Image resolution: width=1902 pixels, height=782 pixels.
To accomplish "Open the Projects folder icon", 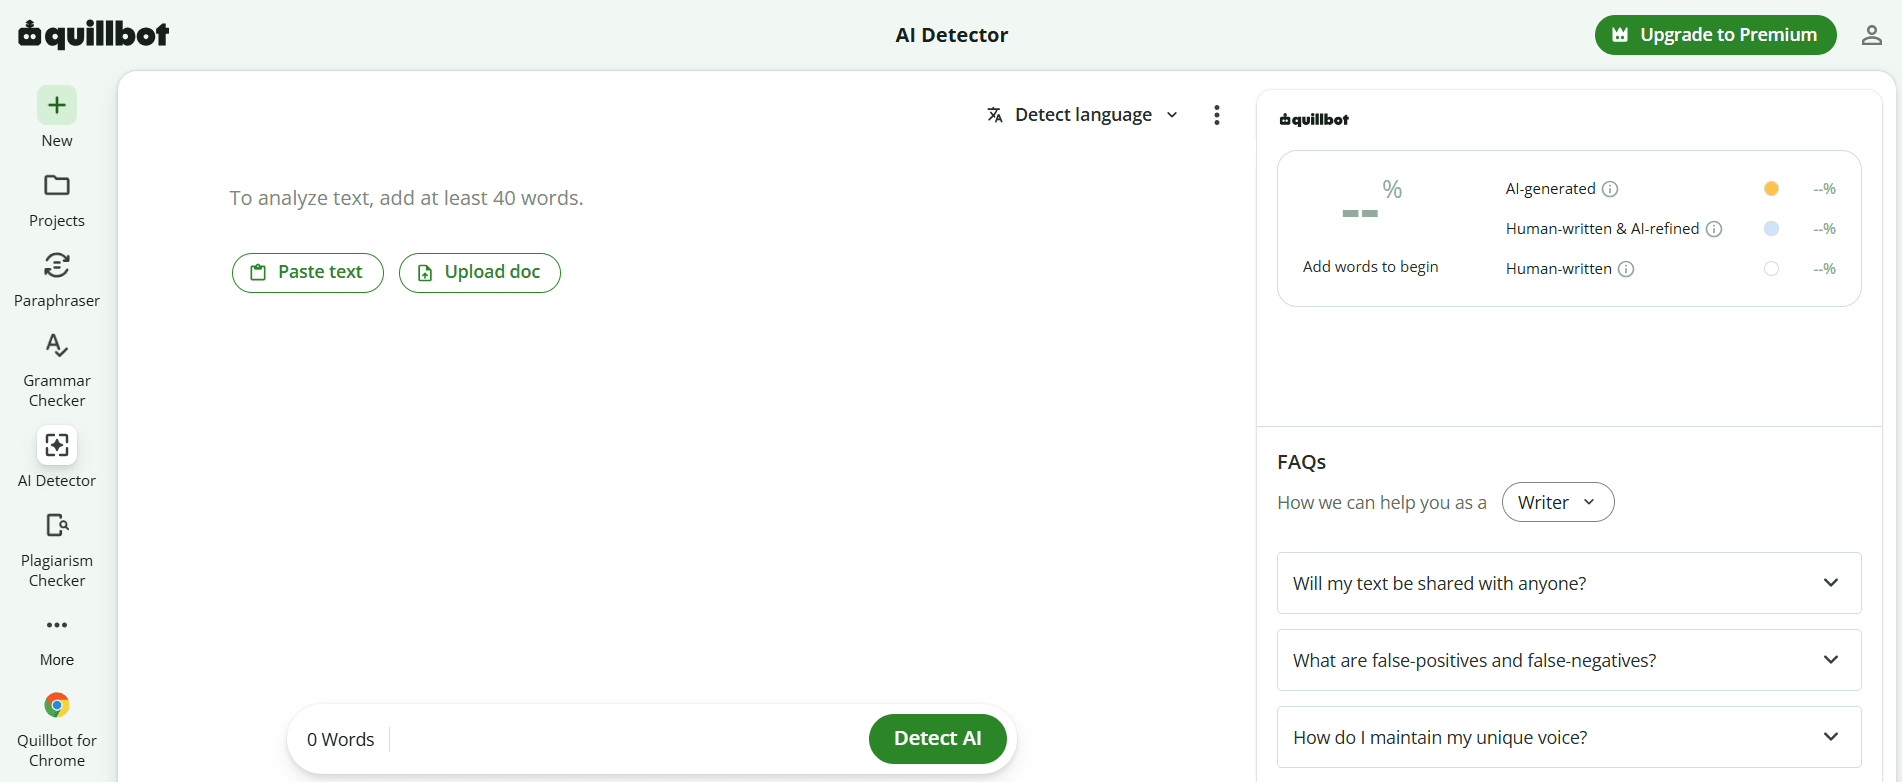I will click(57, 185).
